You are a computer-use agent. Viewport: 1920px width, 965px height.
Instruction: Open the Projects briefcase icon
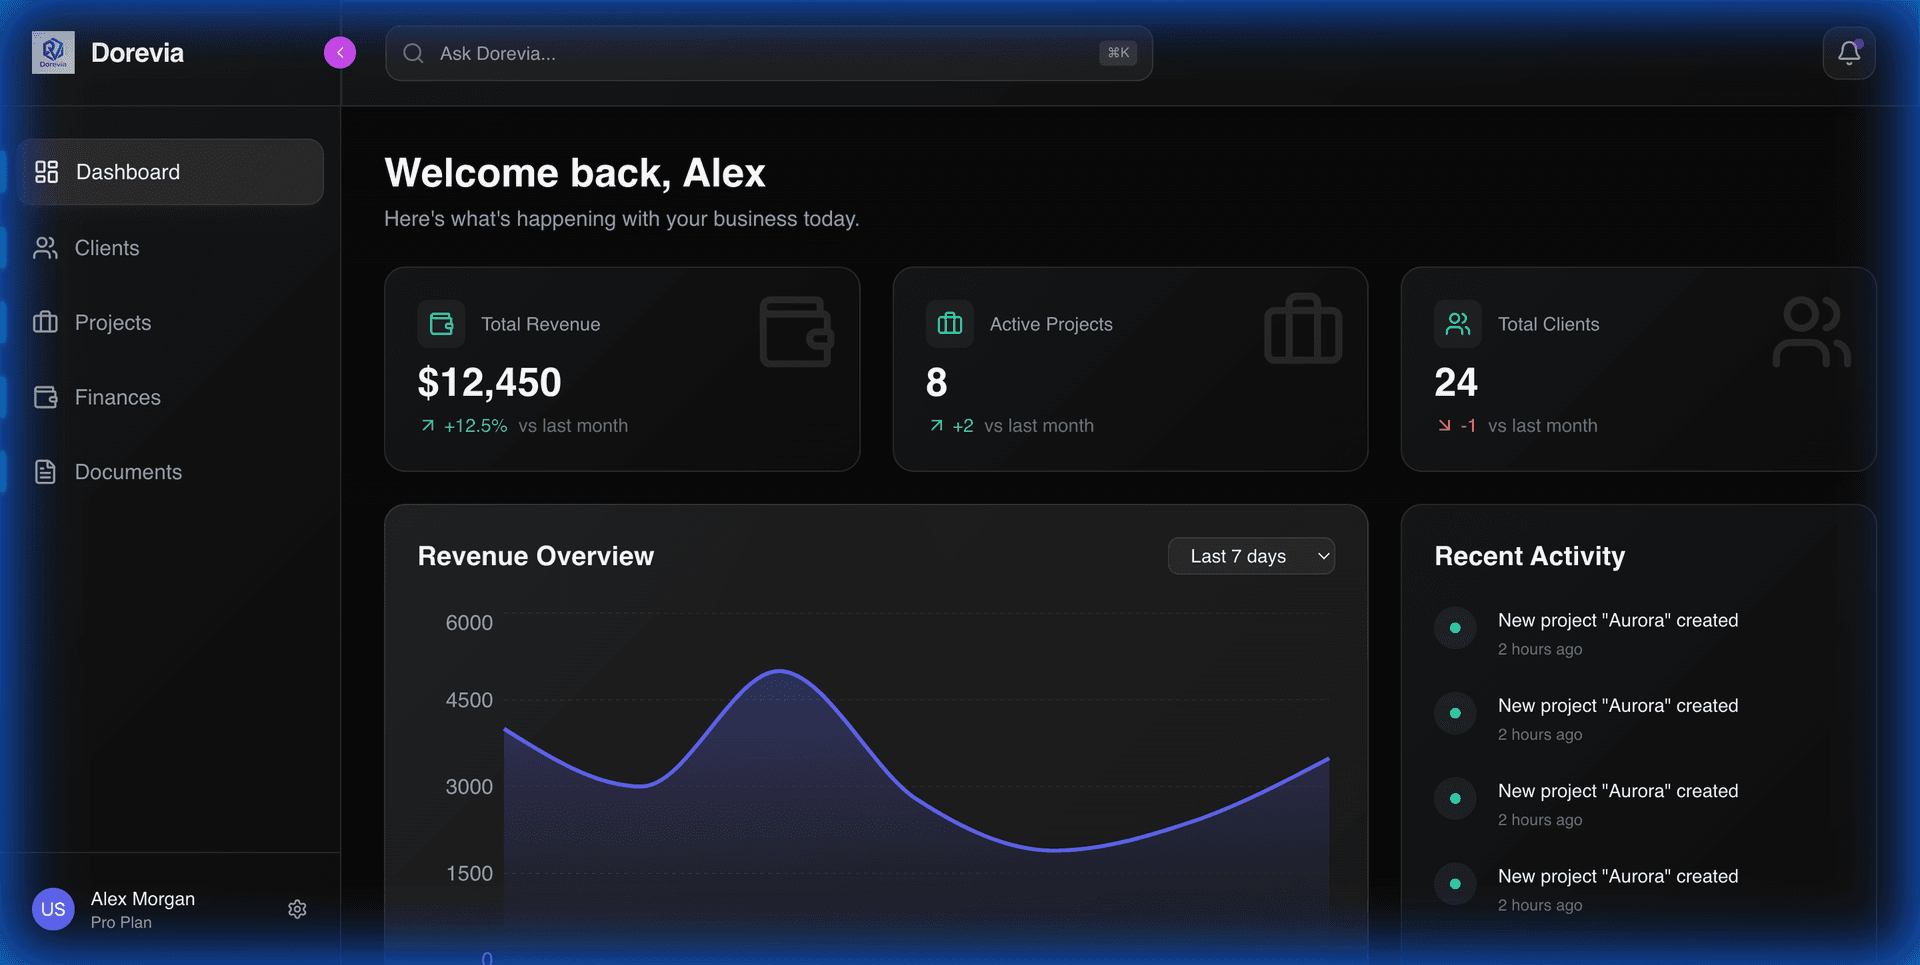tap(46, 322)
